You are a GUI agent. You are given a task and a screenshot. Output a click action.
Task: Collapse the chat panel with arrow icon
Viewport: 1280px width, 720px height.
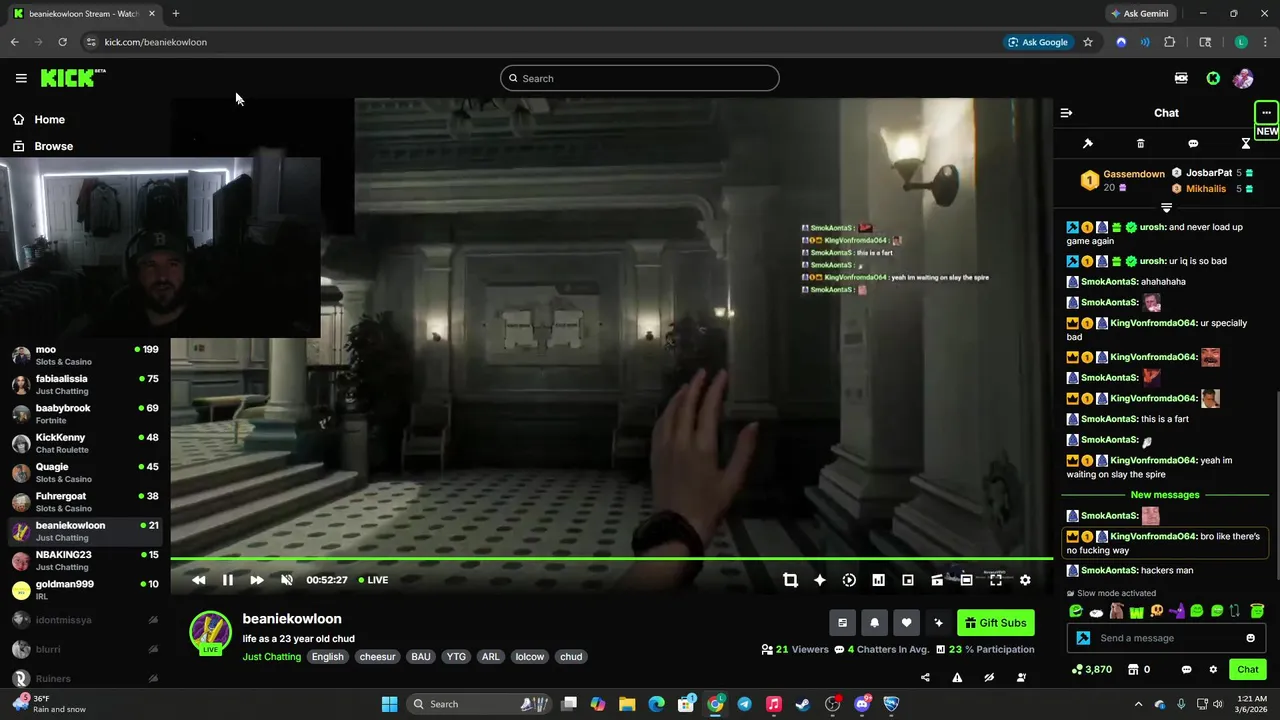(1066, 113)
